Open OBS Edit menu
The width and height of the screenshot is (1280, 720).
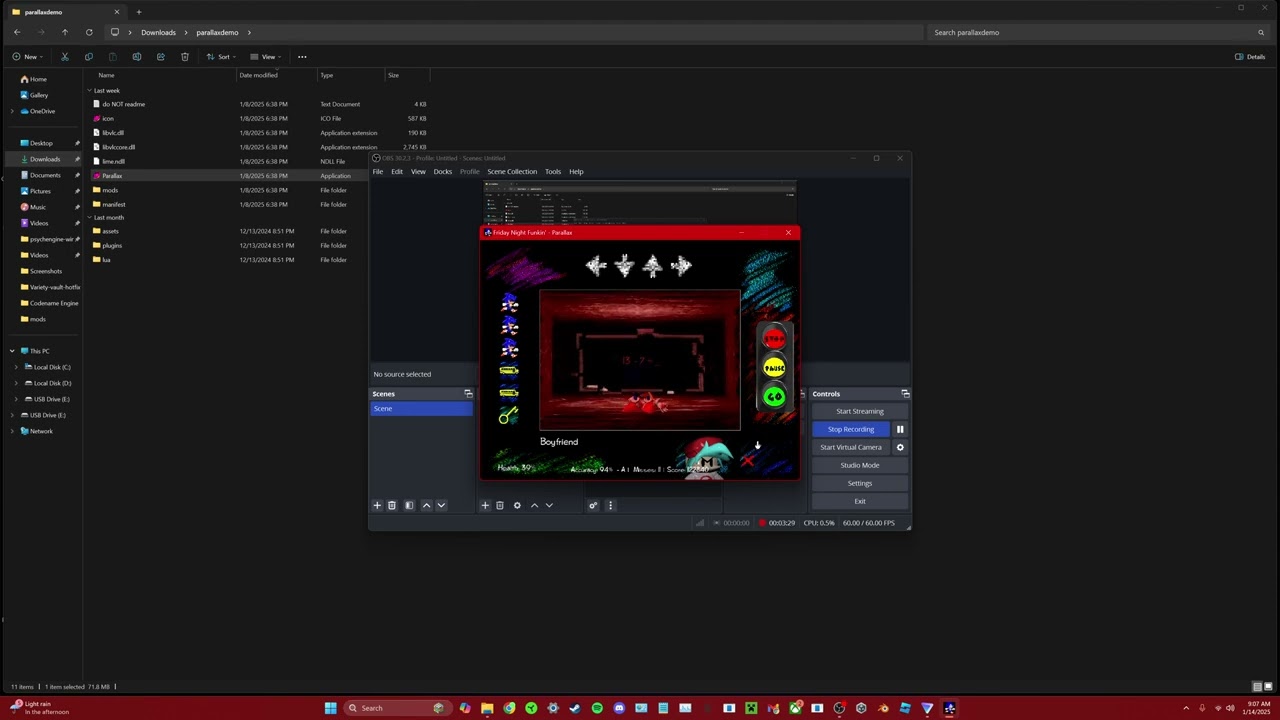tap(397, 172)
